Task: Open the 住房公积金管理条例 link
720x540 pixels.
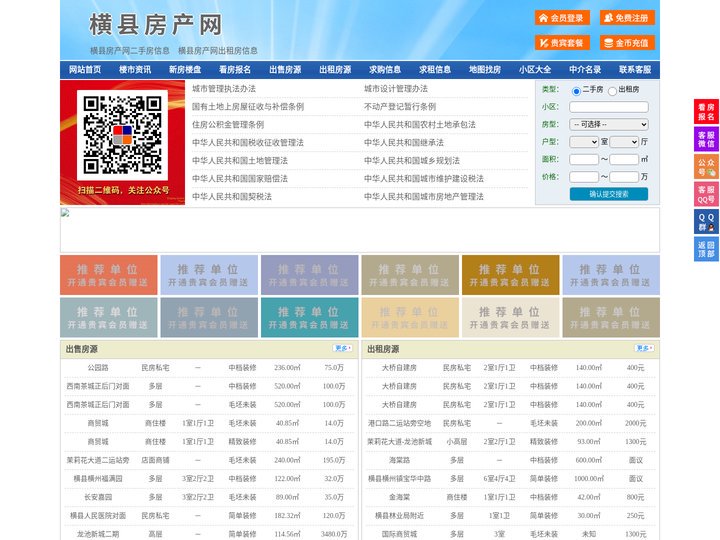Action: [228, 124]
